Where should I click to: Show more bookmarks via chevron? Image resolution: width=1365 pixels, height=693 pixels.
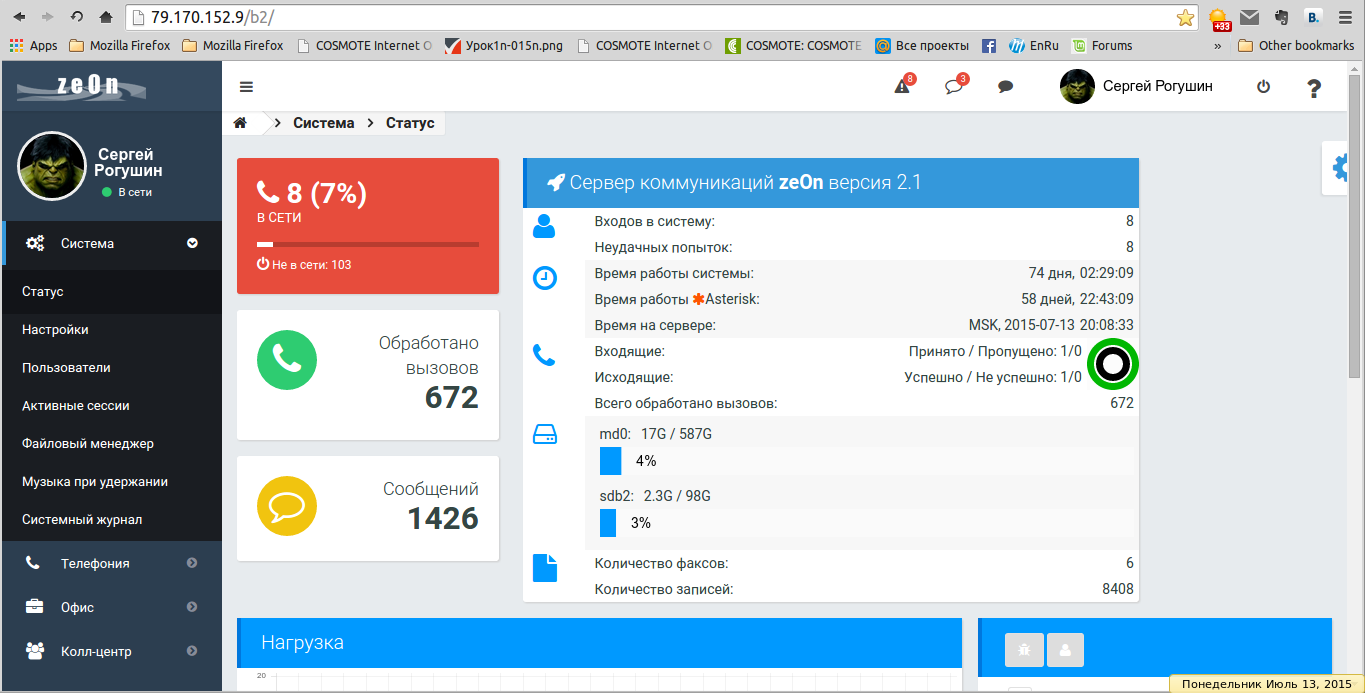click(1217, 45)
